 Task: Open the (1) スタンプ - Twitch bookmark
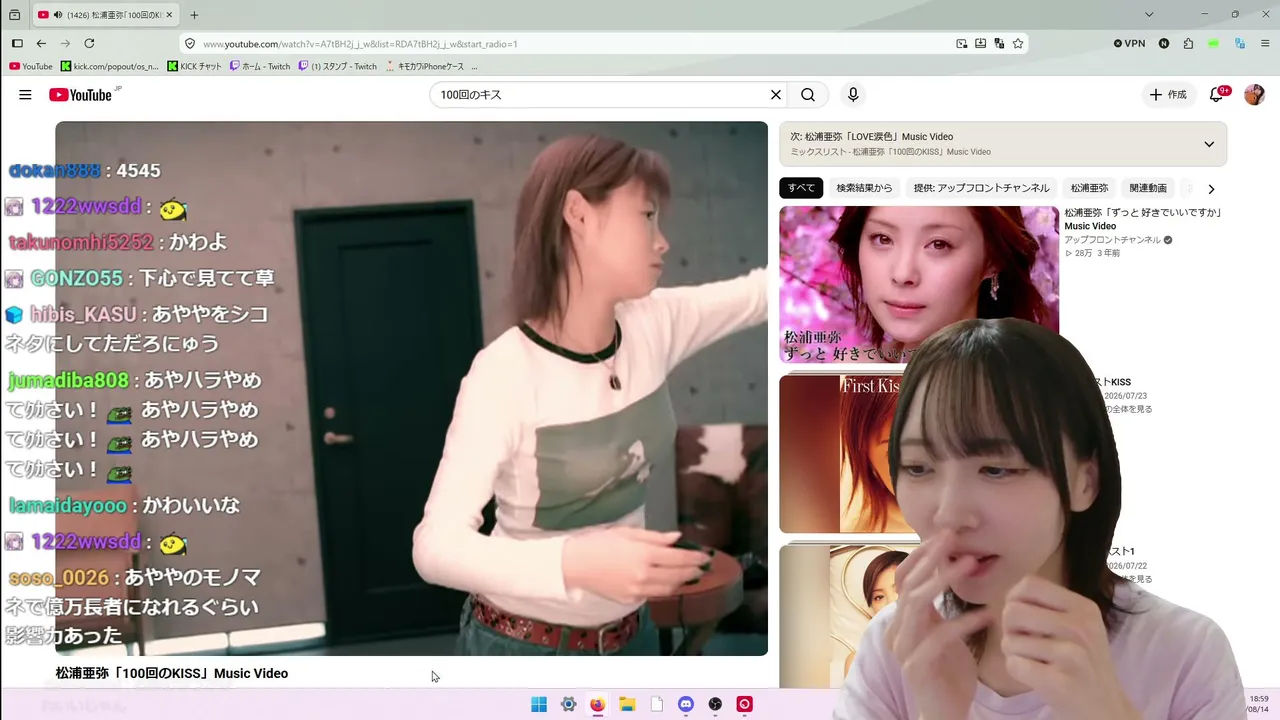point(338,67)
